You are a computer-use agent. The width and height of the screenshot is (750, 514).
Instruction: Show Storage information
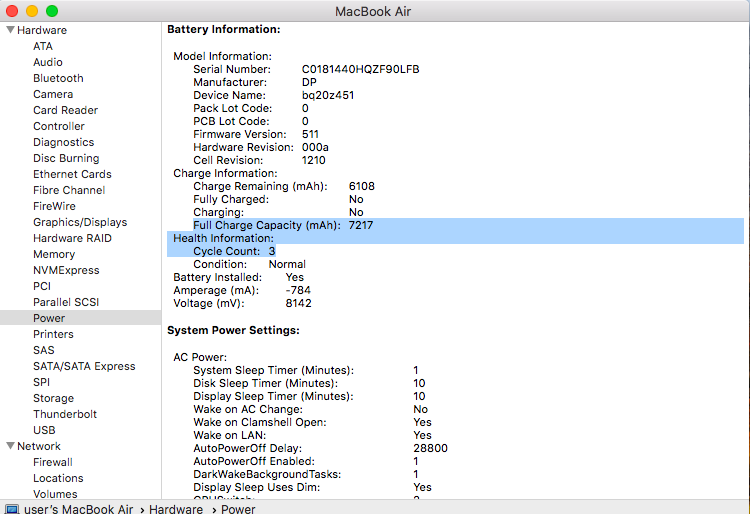coord(54,398)
